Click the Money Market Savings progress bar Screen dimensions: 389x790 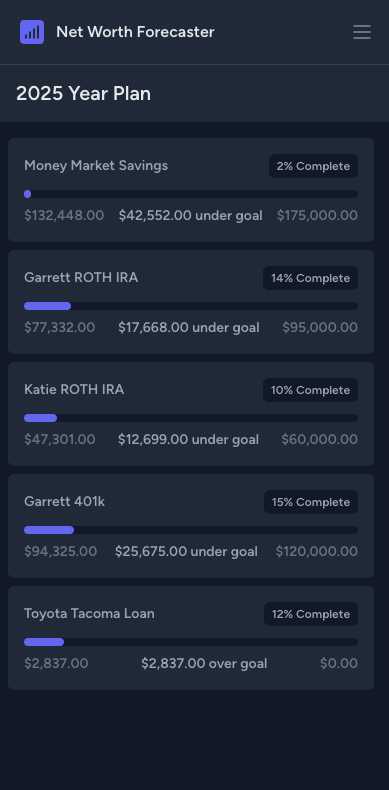click(x=191, y=194)
